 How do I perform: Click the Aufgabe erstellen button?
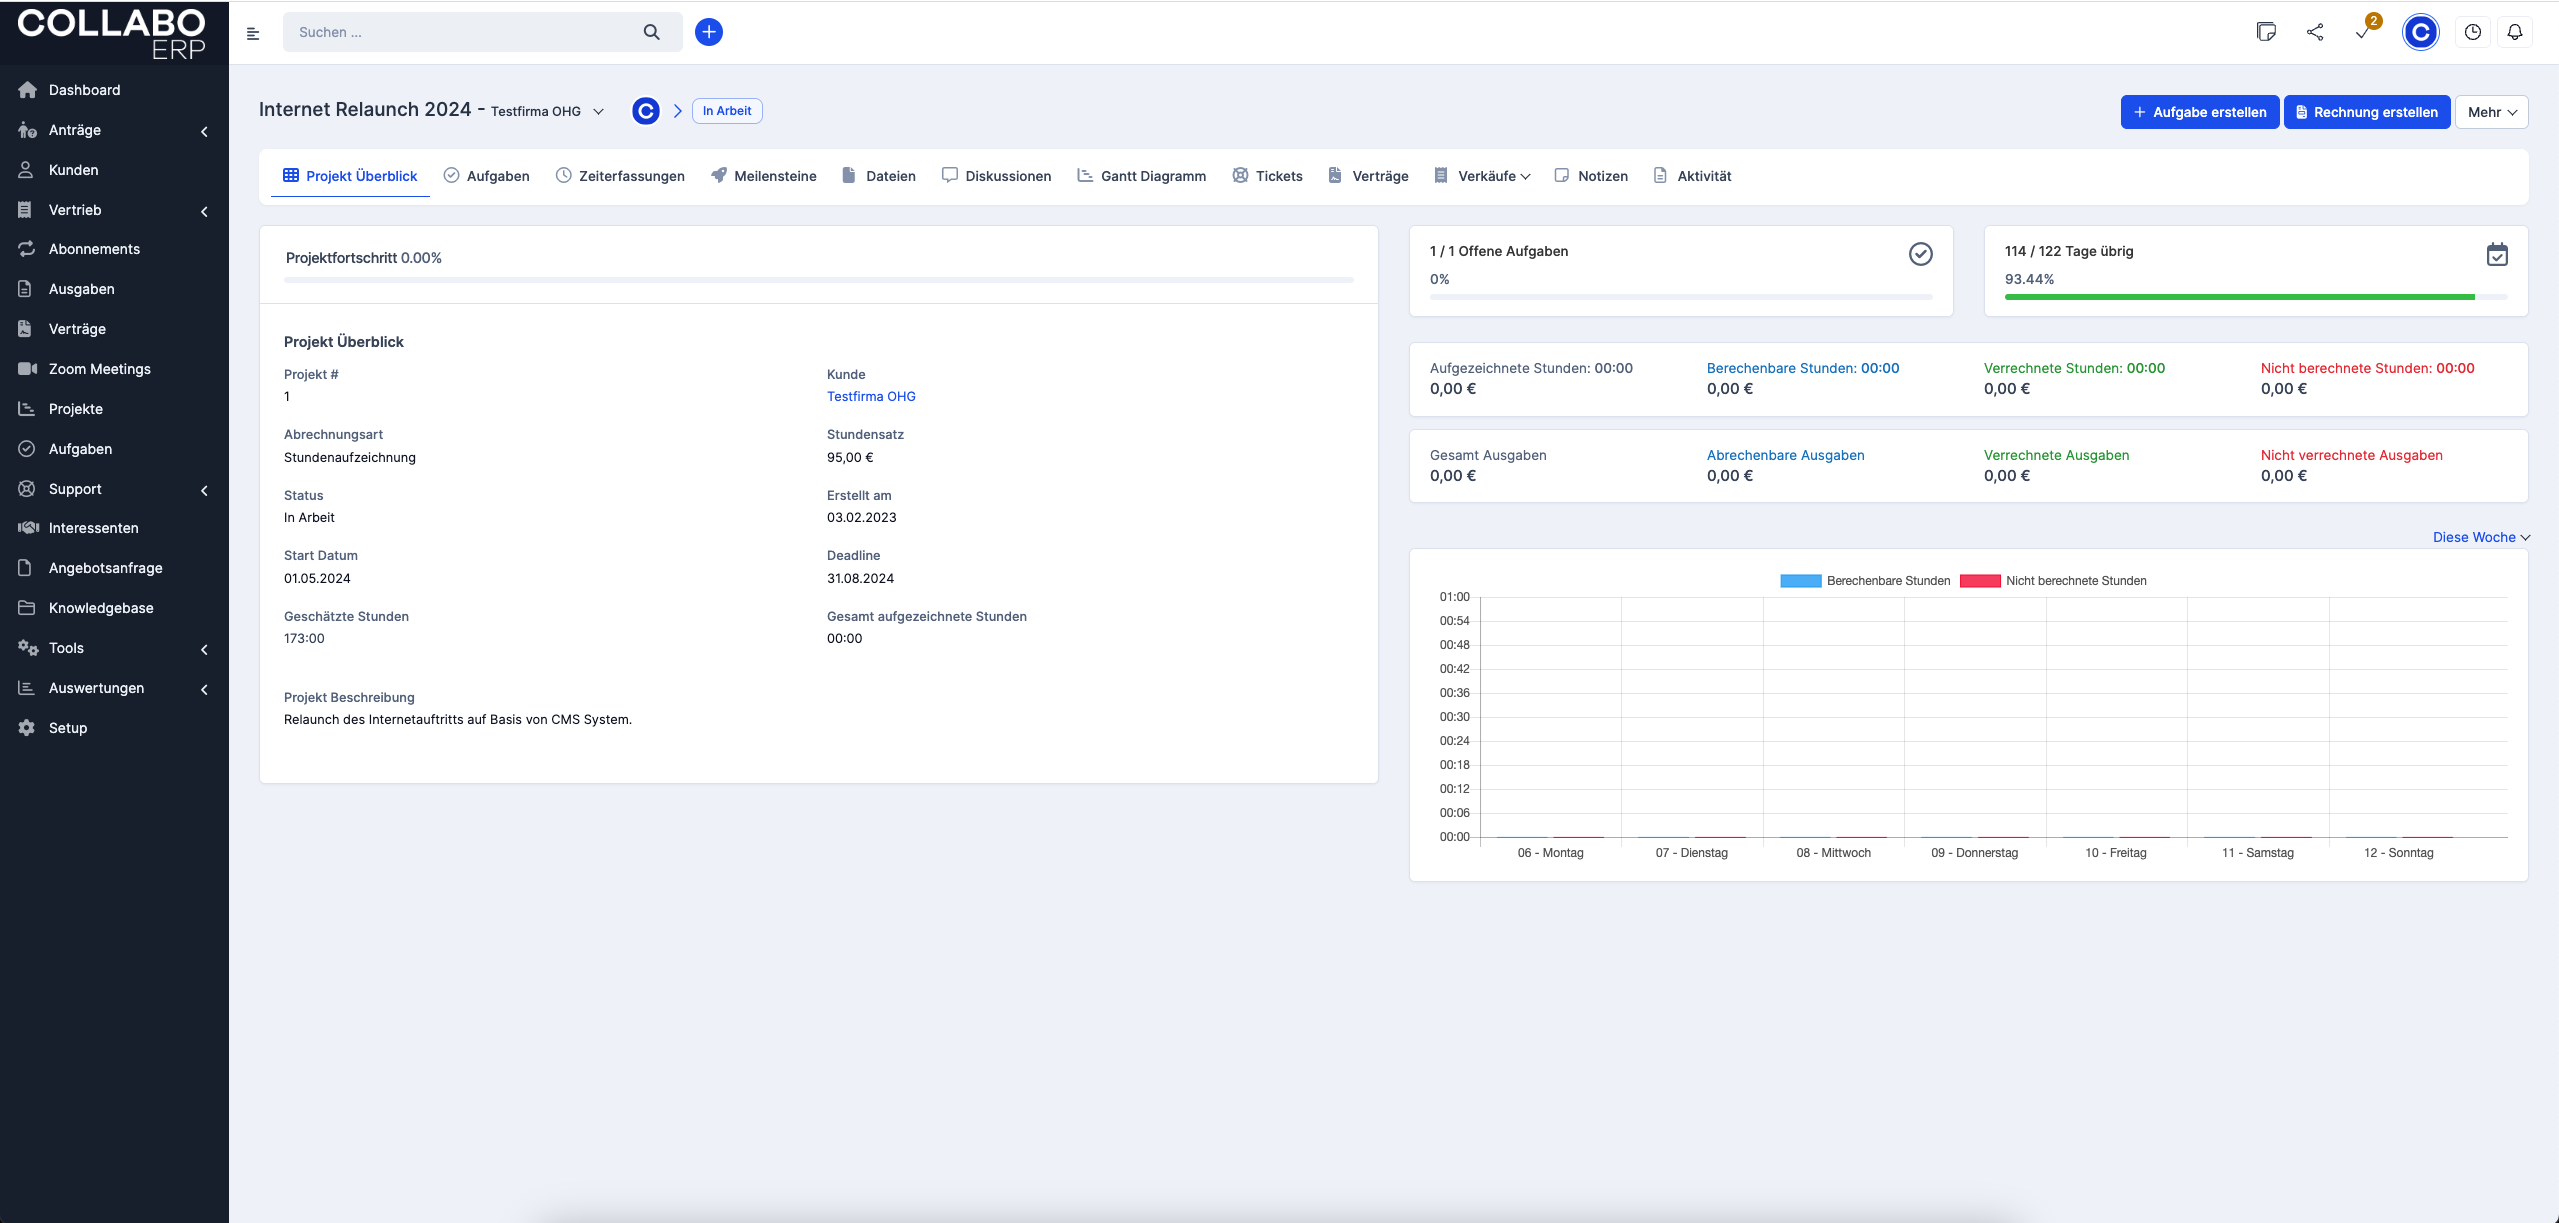click(x=2200, y=112)
